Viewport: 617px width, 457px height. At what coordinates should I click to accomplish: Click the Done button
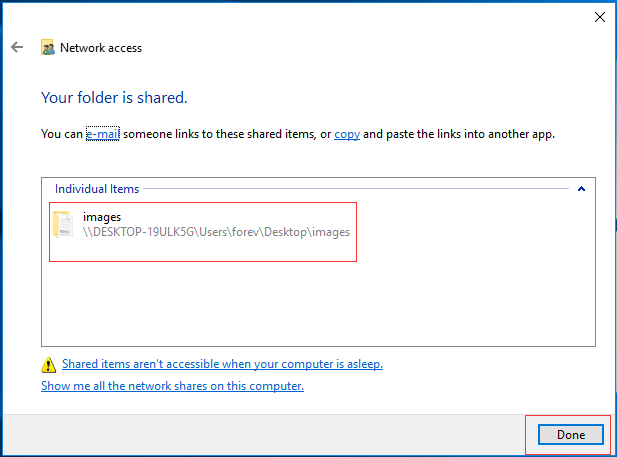click(571, 435)
